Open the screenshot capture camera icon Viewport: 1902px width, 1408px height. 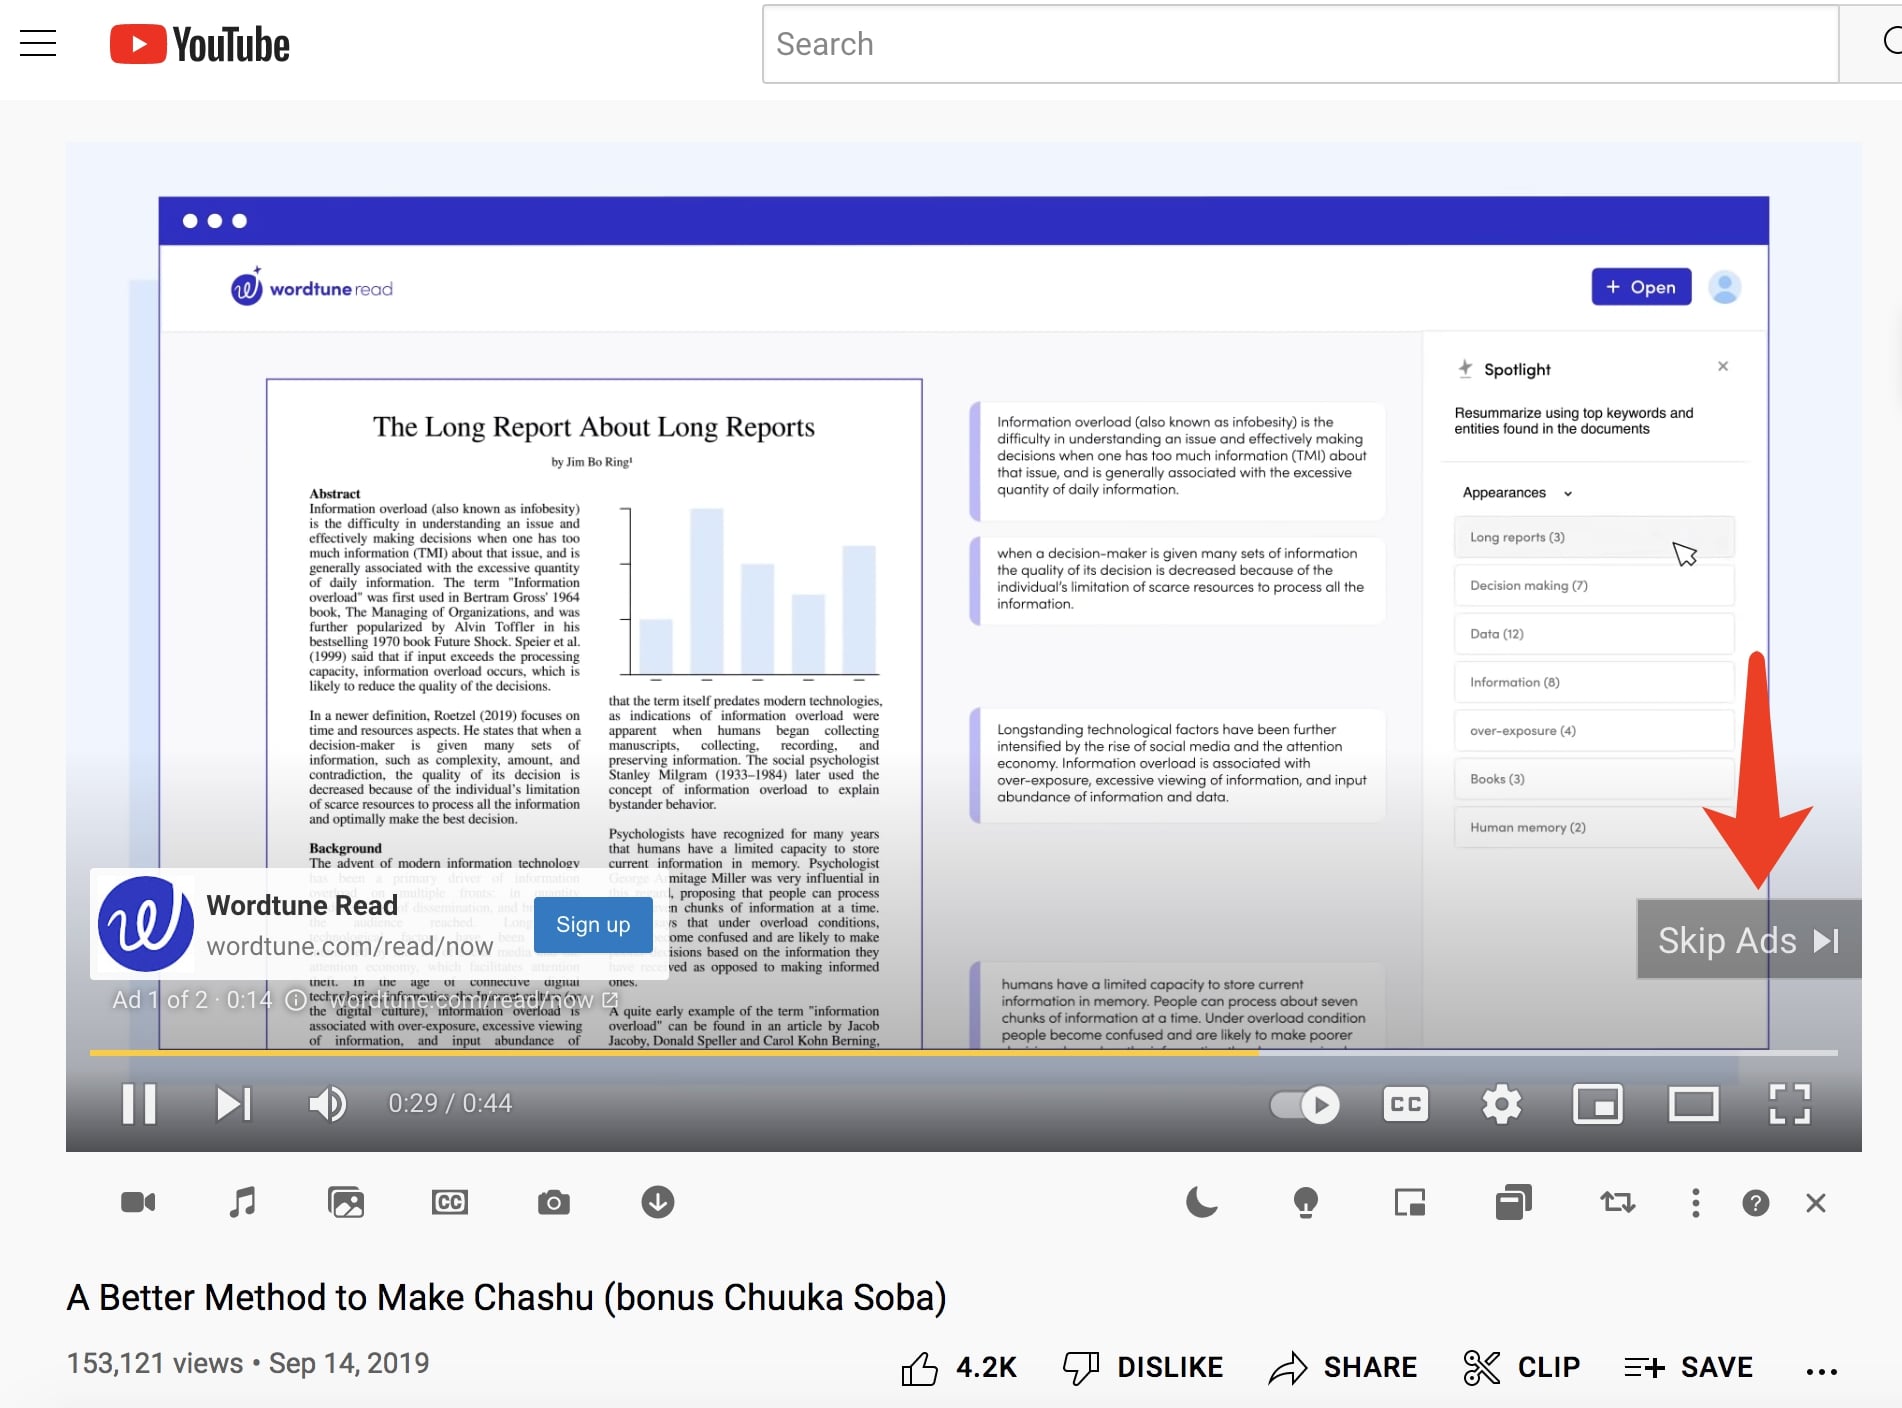point(553,1202)
